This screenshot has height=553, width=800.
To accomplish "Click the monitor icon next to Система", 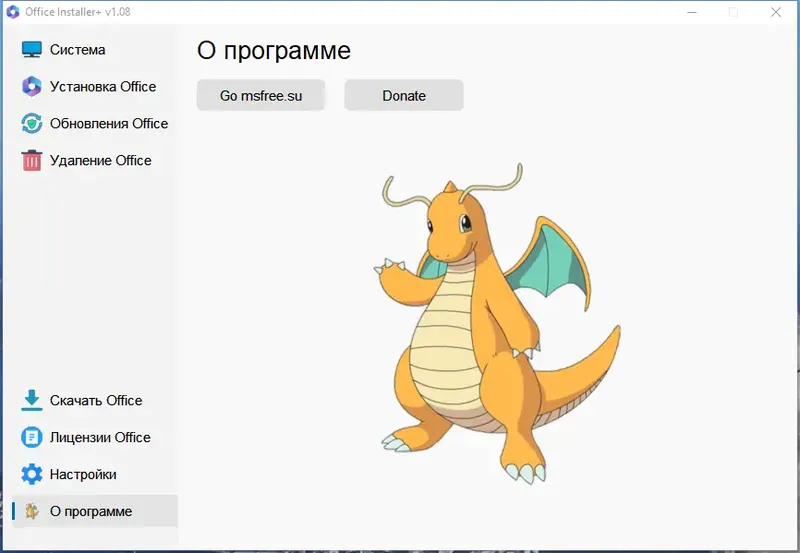I will tap(32, 49).
